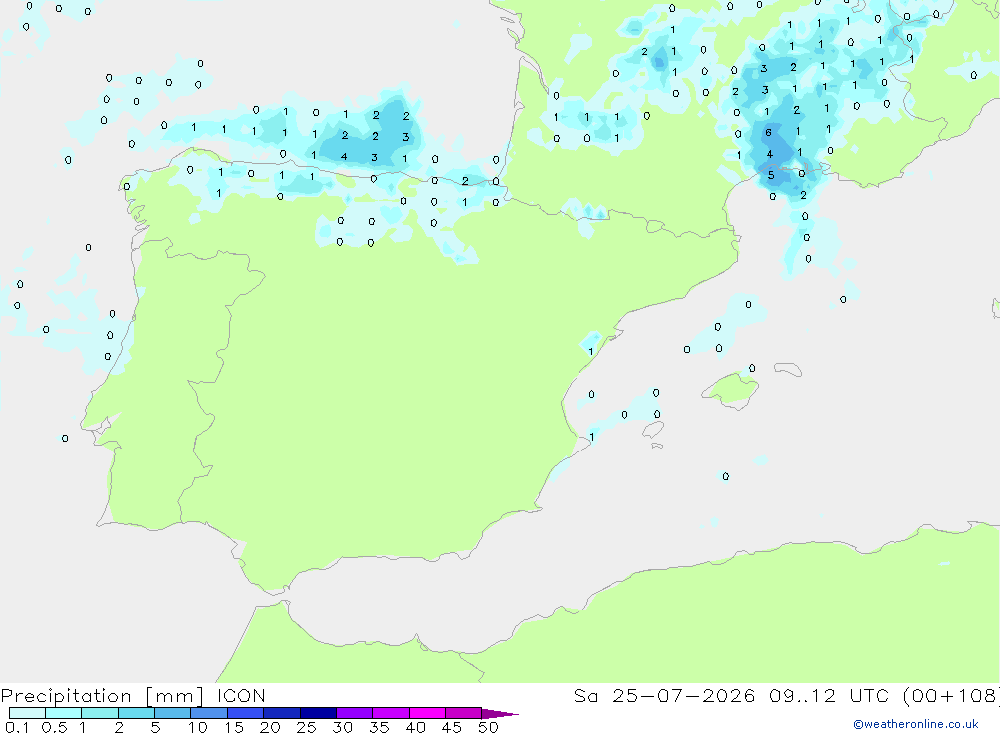The height and width of the screenshot is (733, 1000).
Task: Click the '5' precipitation value on the map
Action: click(x=770, y=175)
